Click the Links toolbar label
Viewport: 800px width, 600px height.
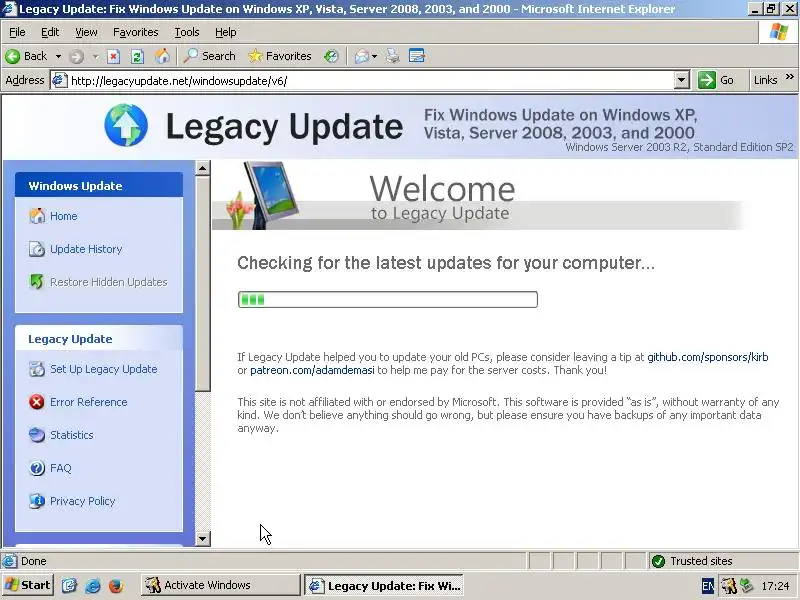765,80
